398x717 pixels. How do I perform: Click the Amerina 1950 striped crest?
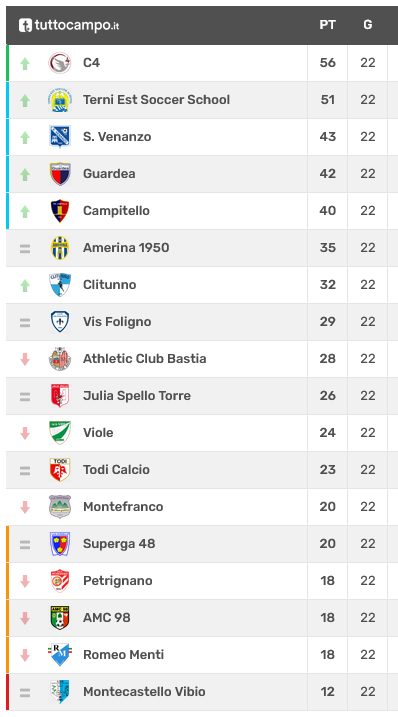pos(60,248)
